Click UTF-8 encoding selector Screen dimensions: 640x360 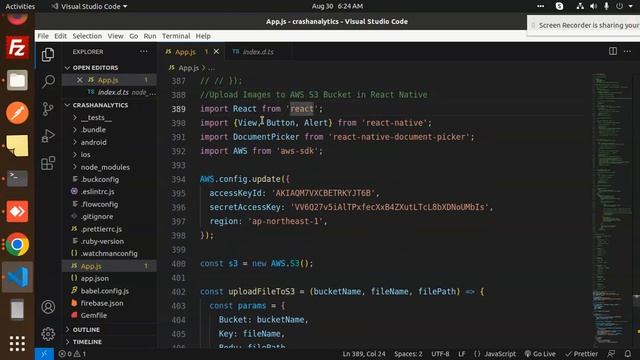pos(440,354)
